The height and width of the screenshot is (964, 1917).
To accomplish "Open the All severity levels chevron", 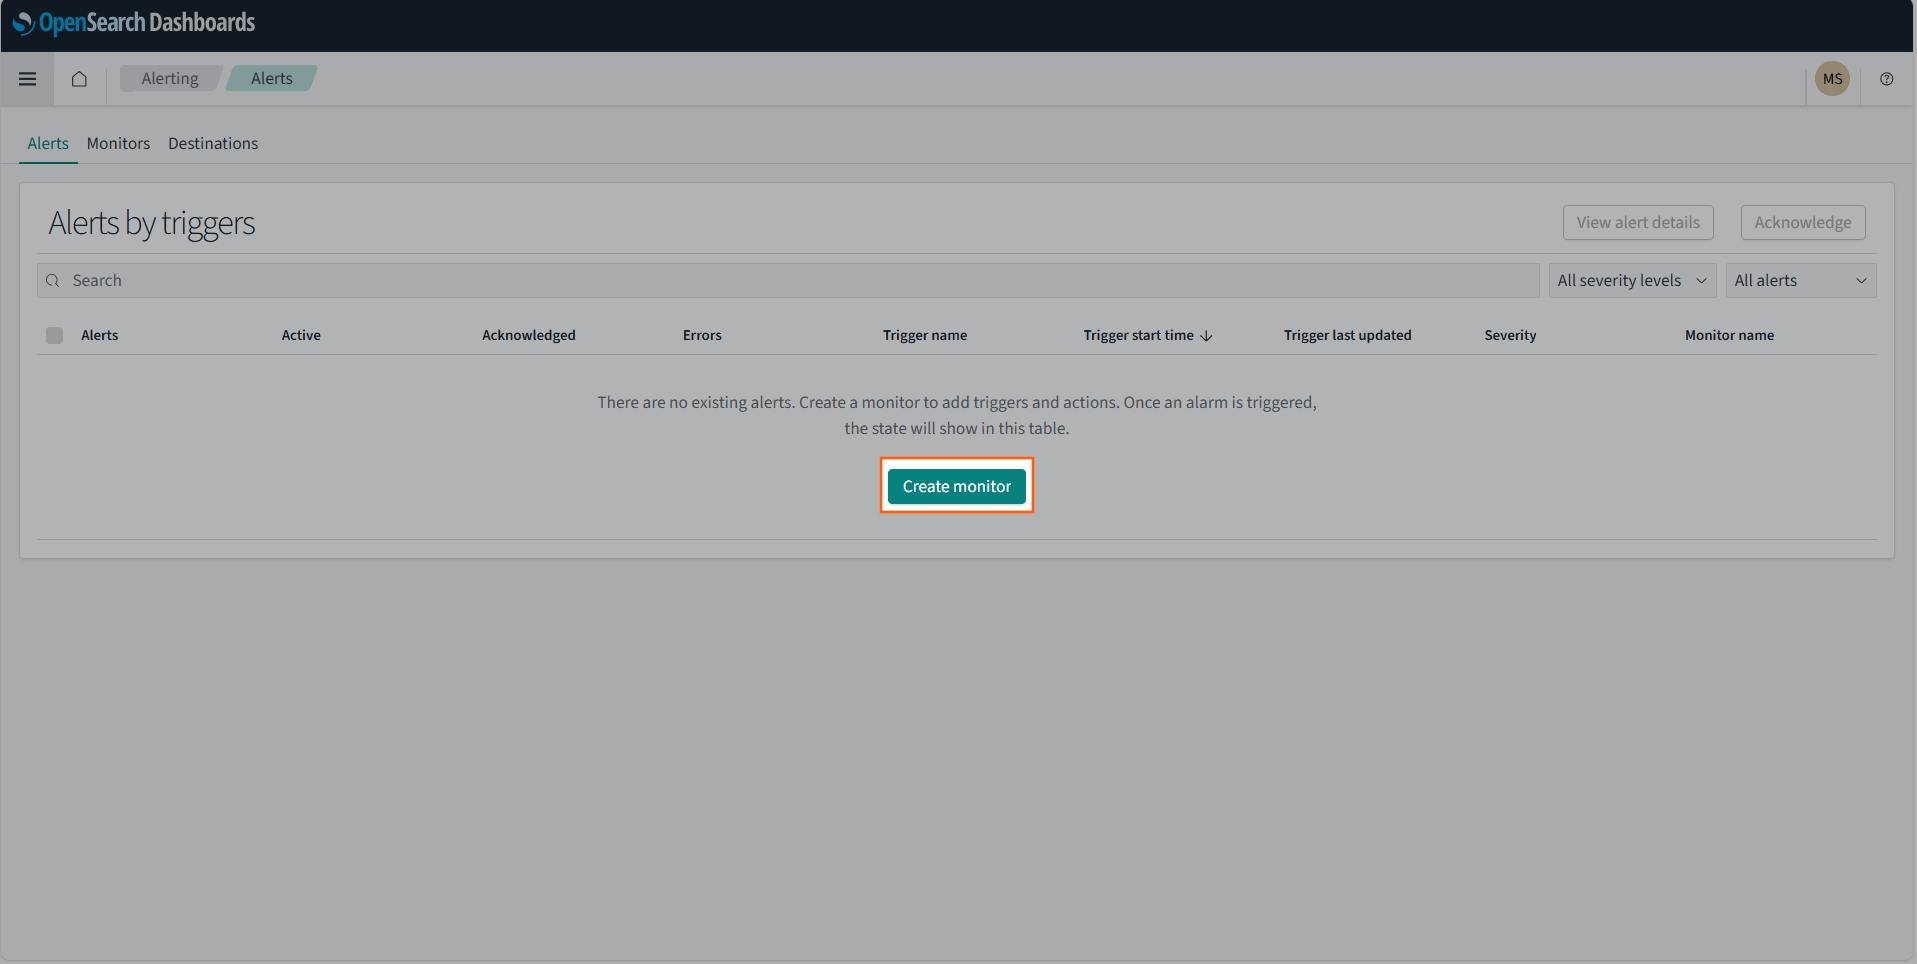I will pos(1701,280).
